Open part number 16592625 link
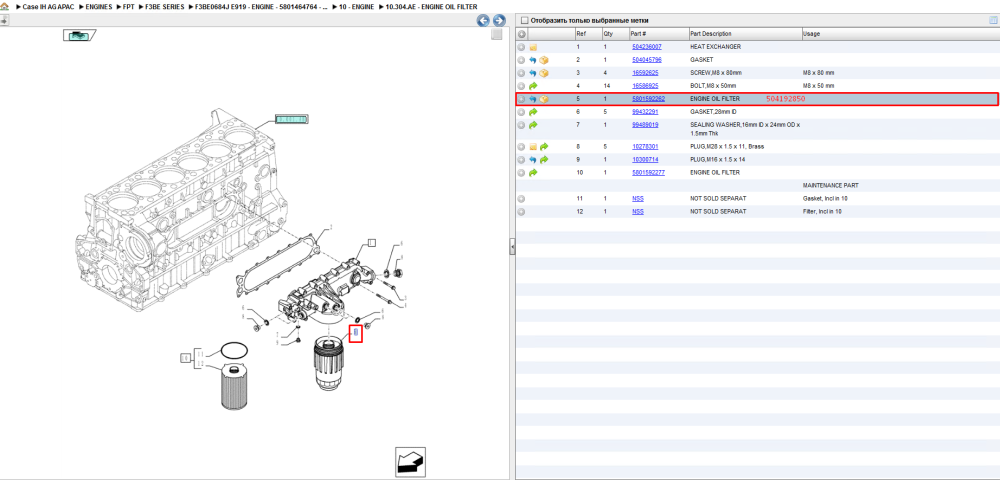This screenshot has width=1000, height=480. click(645, 73)
